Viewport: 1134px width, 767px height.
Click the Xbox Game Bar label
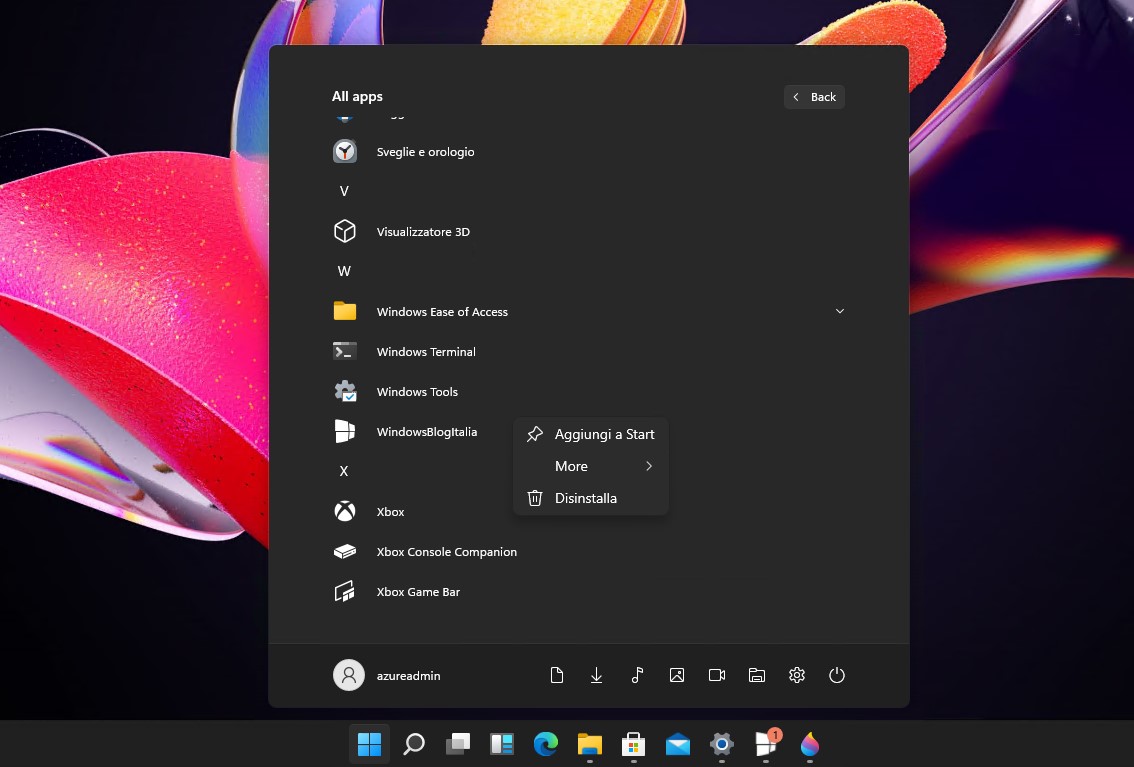click(418, 592)
